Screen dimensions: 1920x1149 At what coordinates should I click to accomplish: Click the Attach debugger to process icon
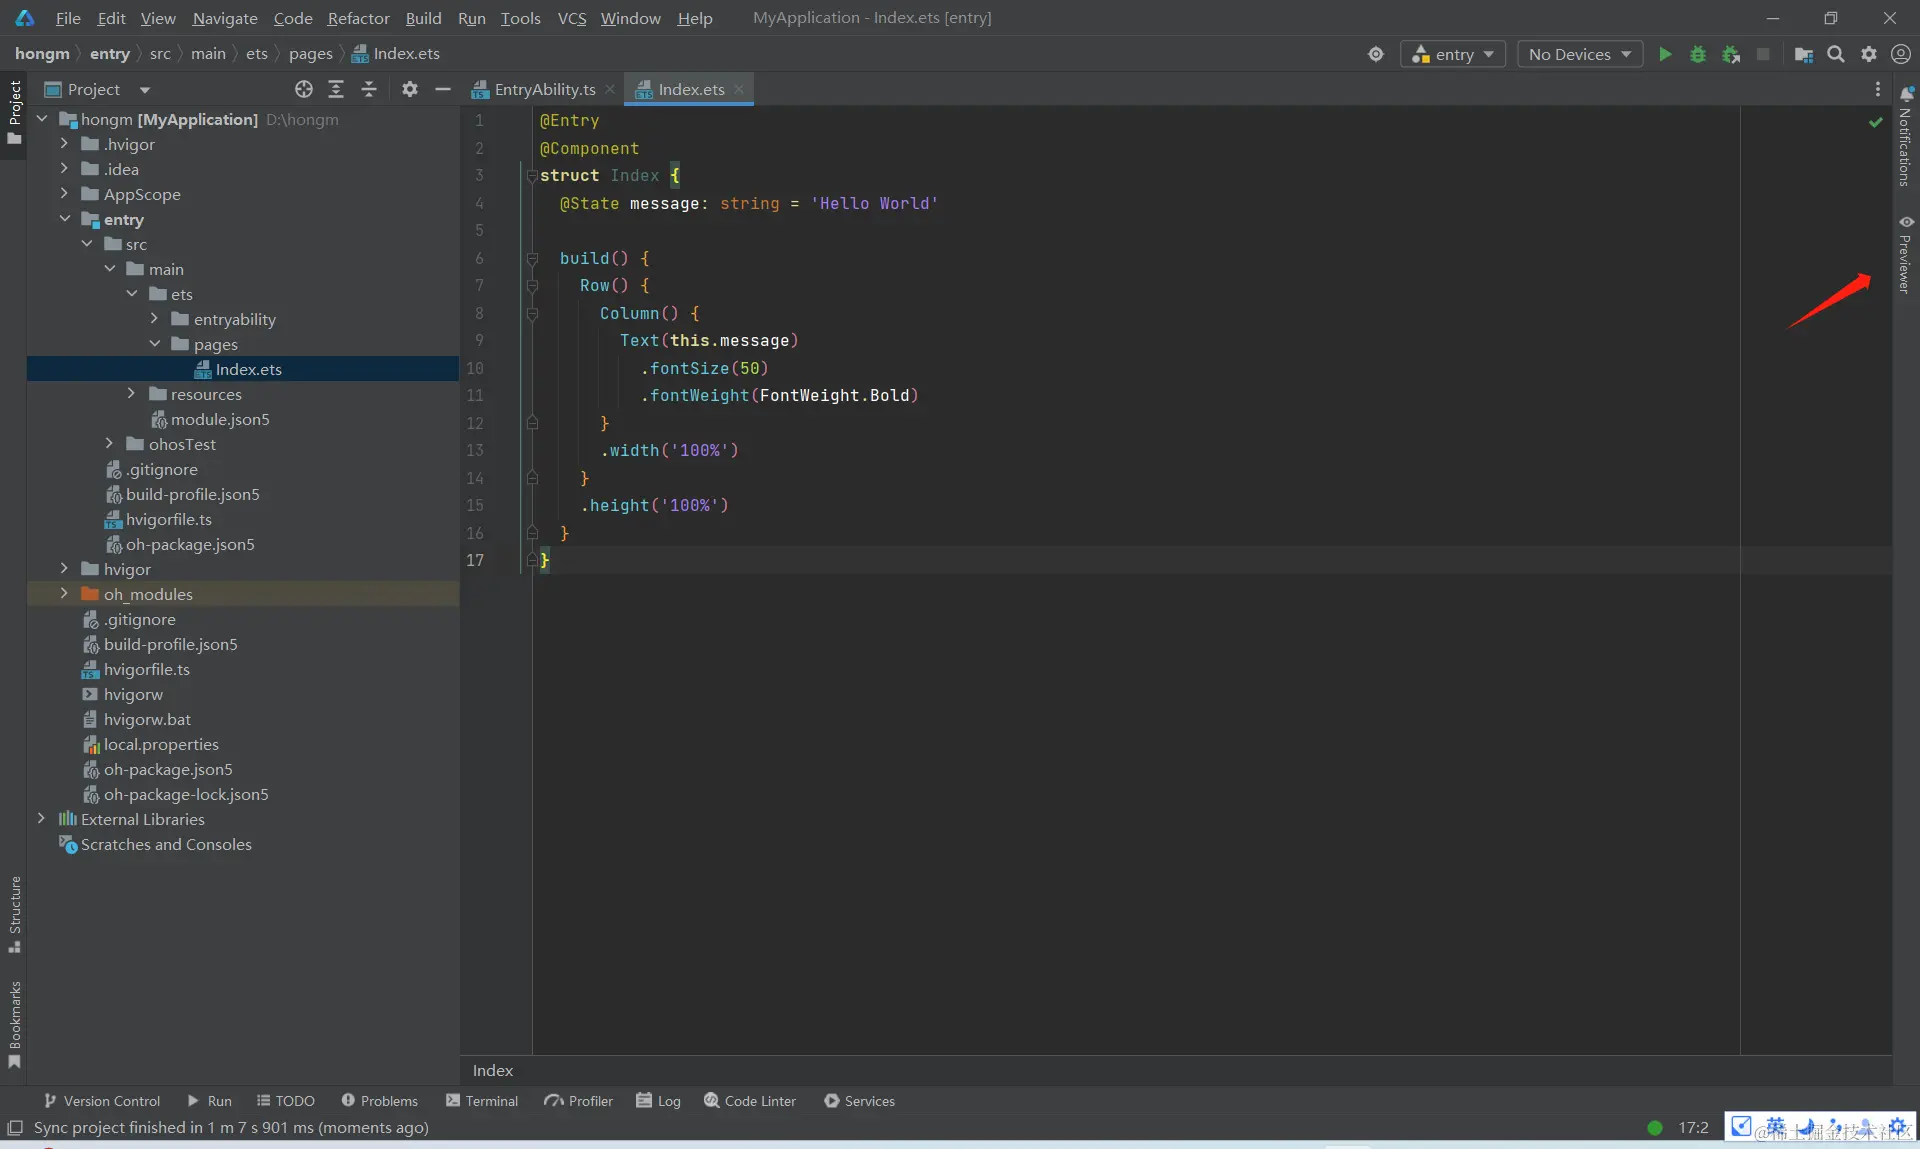click(1731, 54)
